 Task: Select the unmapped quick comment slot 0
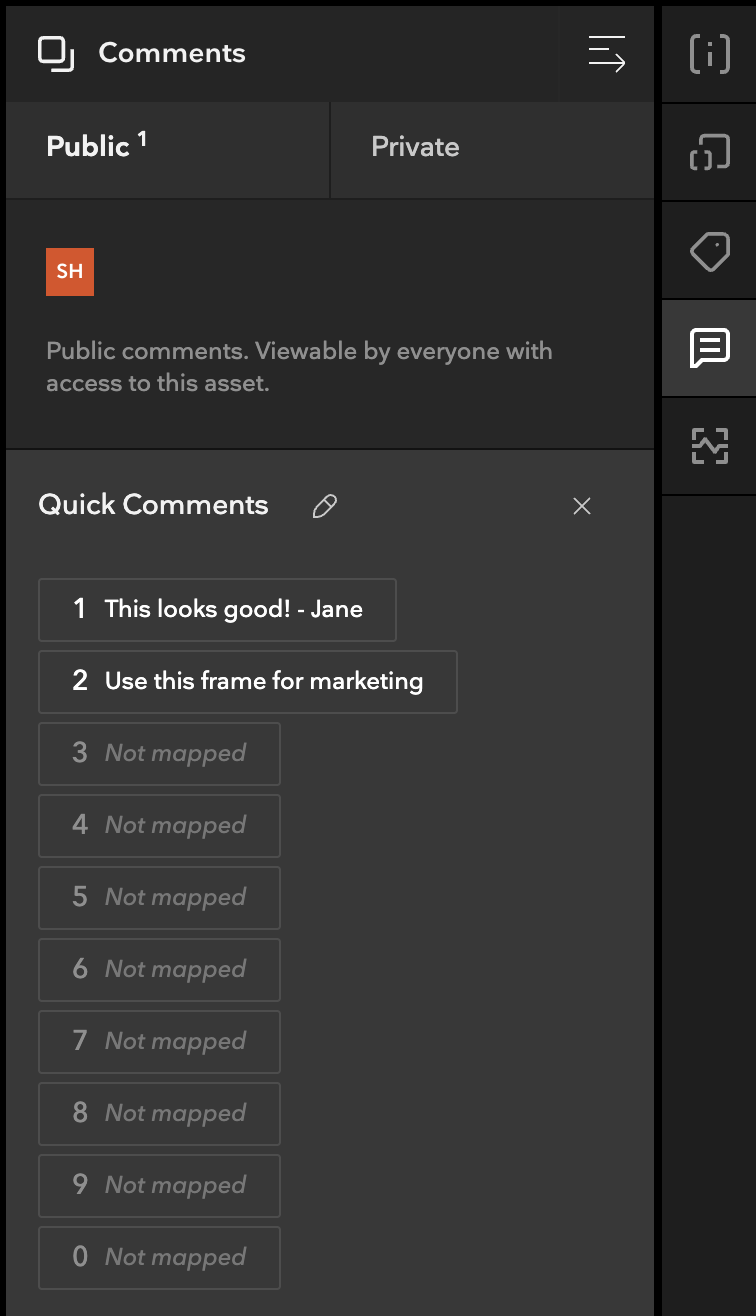pos(159,1257)
